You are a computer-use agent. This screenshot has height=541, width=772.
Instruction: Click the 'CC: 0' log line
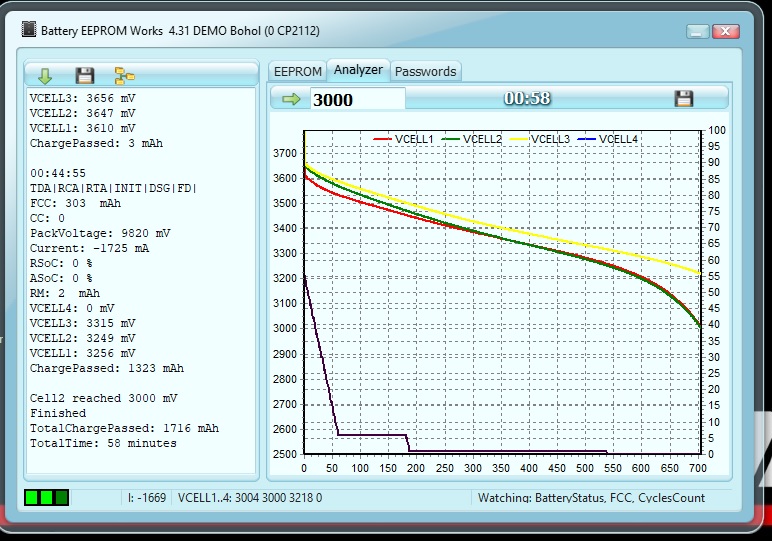47,218
